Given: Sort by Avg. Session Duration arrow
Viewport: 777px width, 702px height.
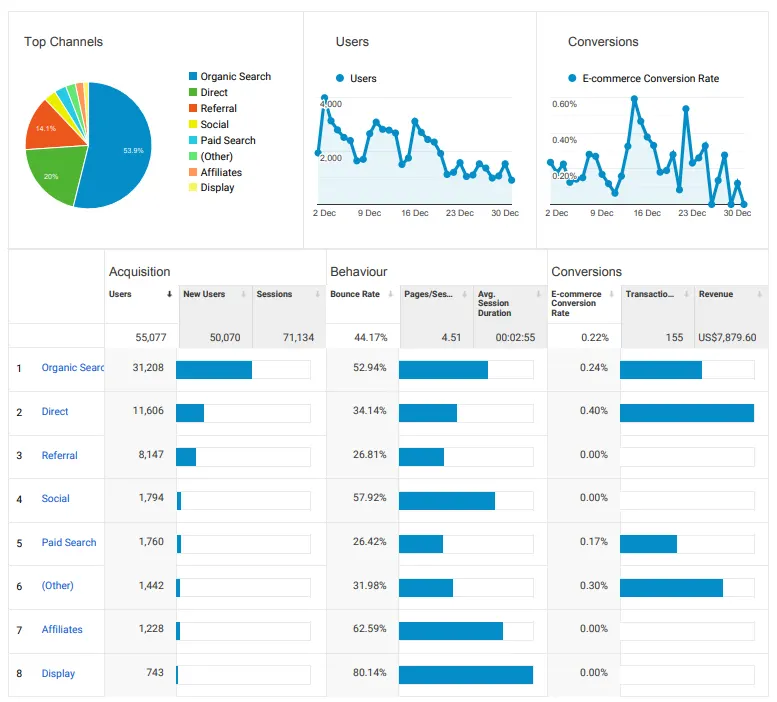Looking at the screenshot, I should (538, 294).
